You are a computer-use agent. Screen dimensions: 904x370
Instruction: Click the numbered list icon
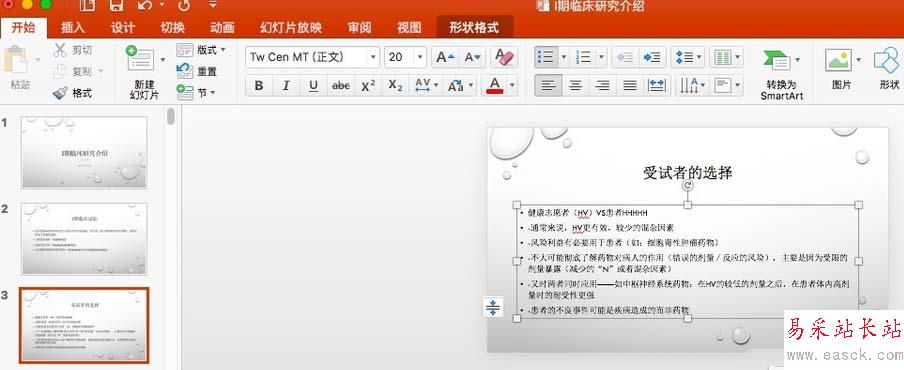pyautogui.click(x=584, y=56)
